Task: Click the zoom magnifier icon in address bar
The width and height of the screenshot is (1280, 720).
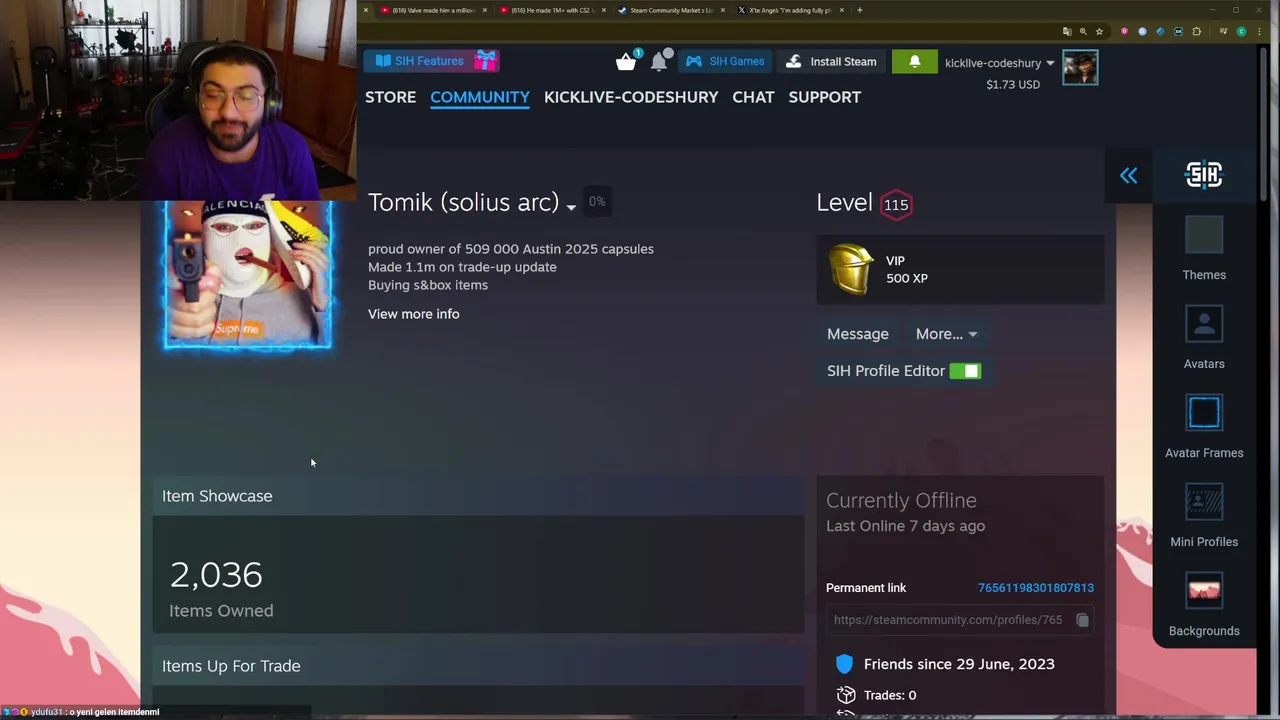Action: 1083,31
